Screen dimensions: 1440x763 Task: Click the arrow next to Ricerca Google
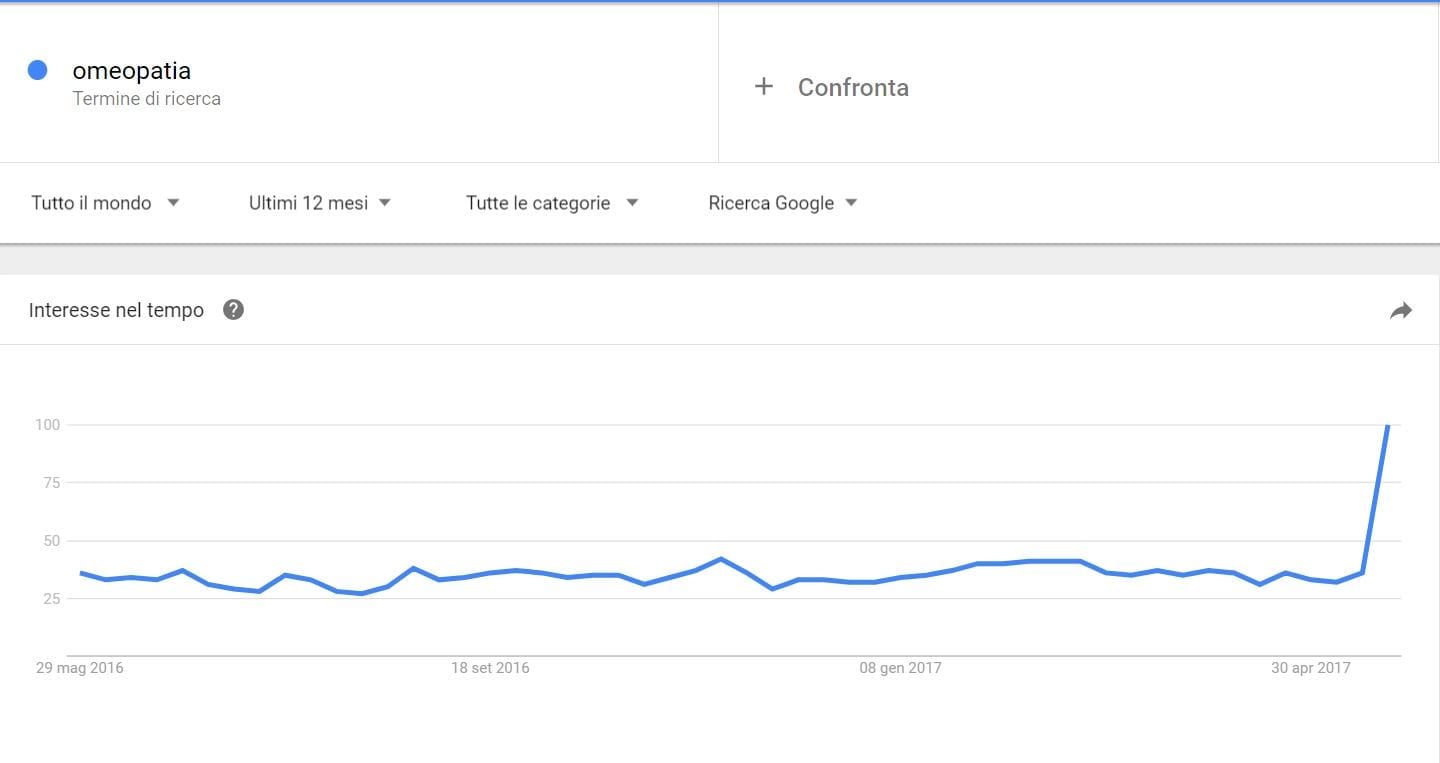[x=851, y=203]
